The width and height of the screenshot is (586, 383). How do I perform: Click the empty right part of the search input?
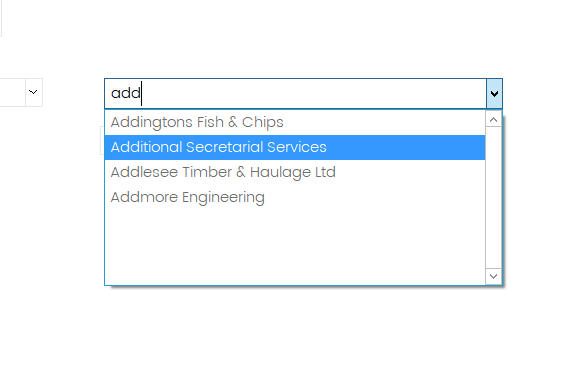314,93
